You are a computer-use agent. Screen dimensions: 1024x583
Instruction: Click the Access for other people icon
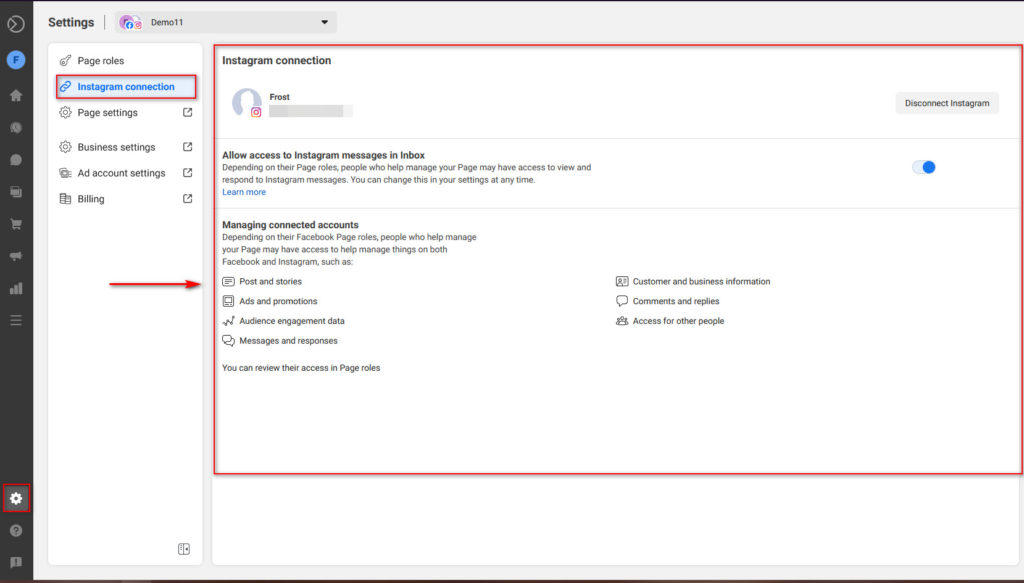(x=622, y=321)
